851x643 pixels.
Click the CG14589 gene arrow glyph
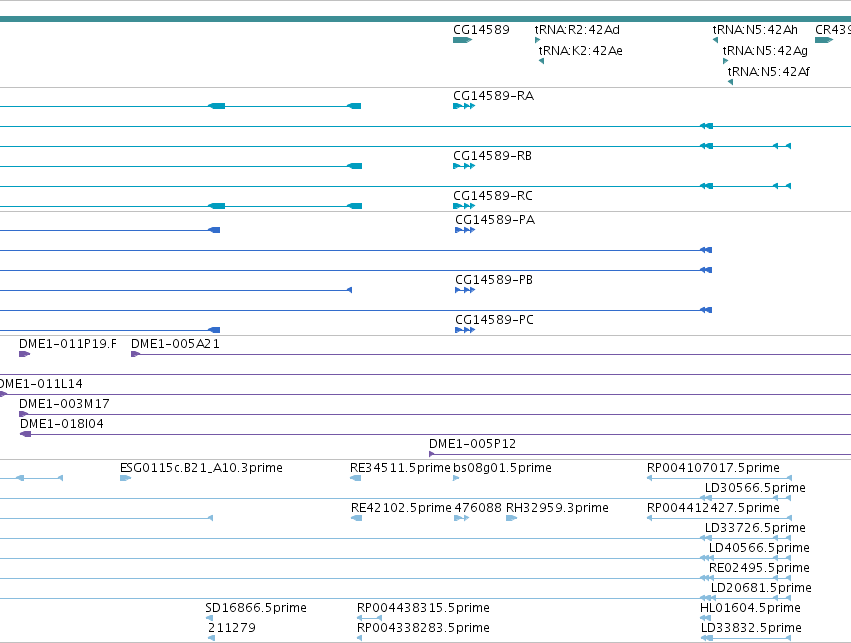tap(462, 40)
